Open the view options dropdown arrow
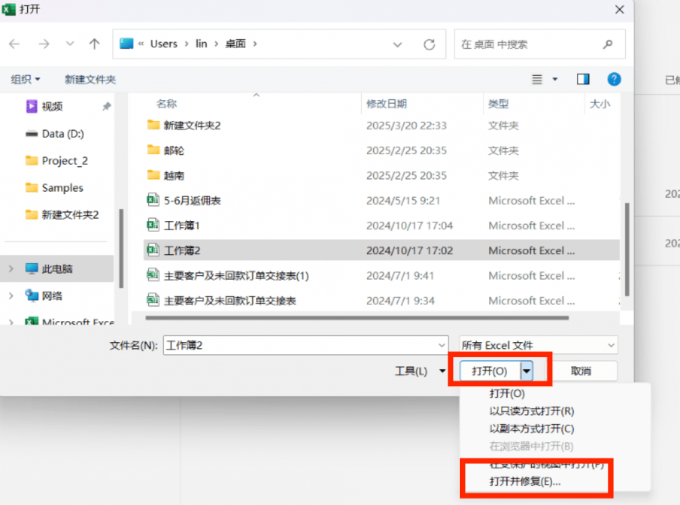 click(555, 79)
